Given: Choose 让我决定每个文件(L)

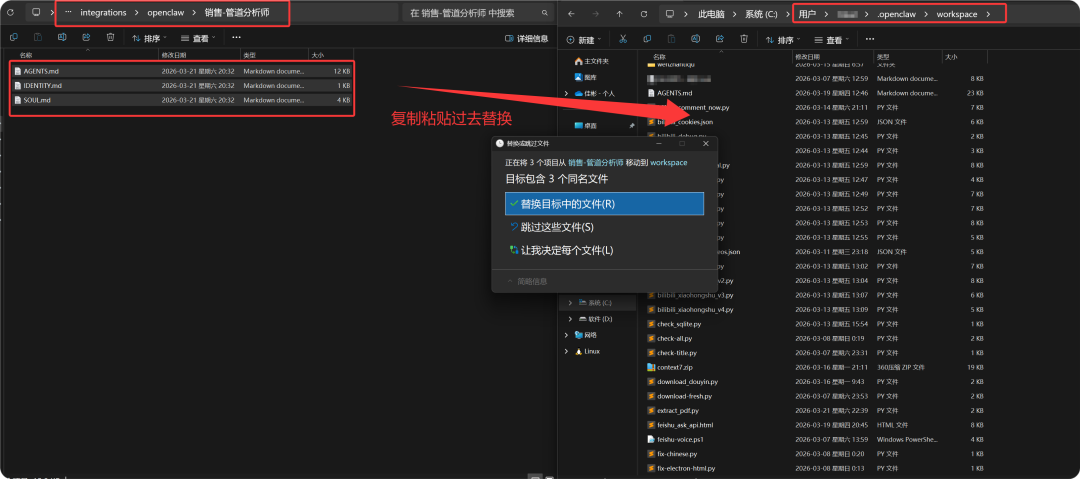Looking at the screenshot, I should tap(604, 250).
